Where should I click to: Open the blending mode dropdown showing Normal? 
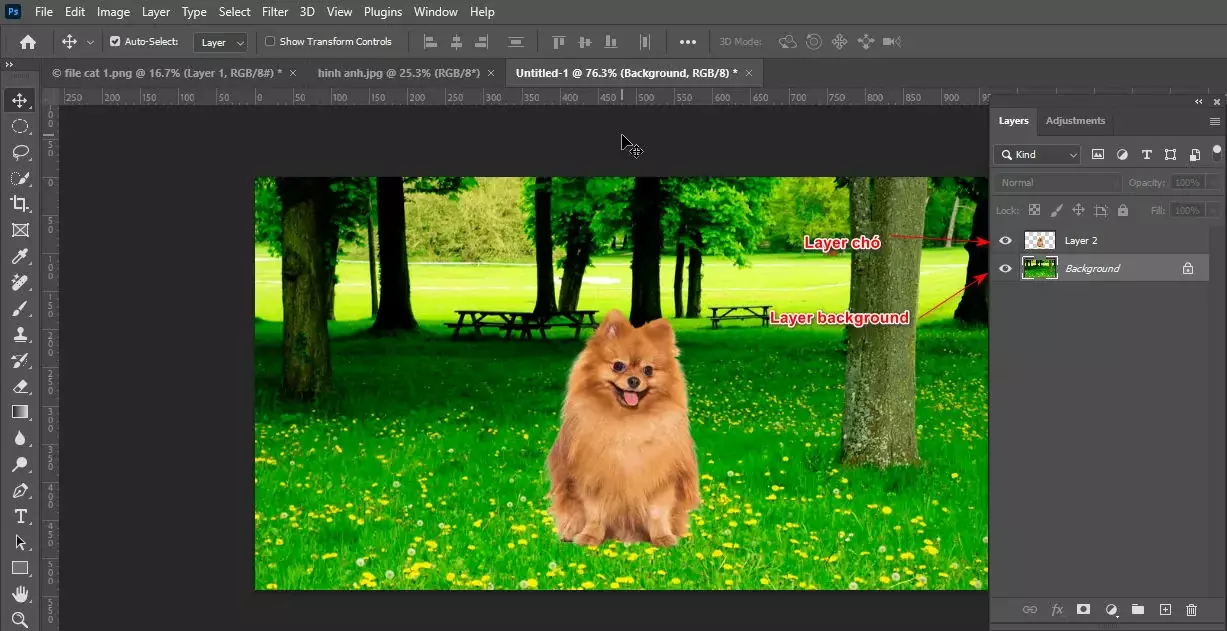[1055, 182]
